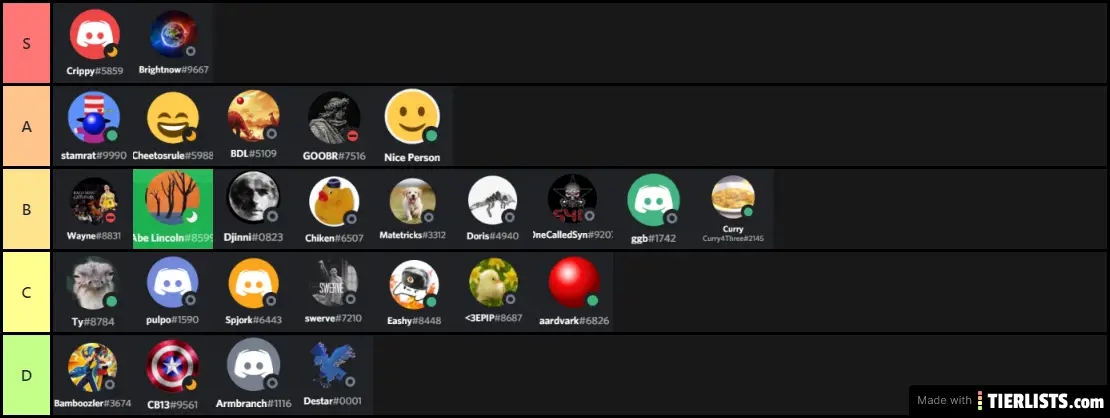
Task: Click the Curry4Three#2145 food avatar
Action: [x=733, y=197]
